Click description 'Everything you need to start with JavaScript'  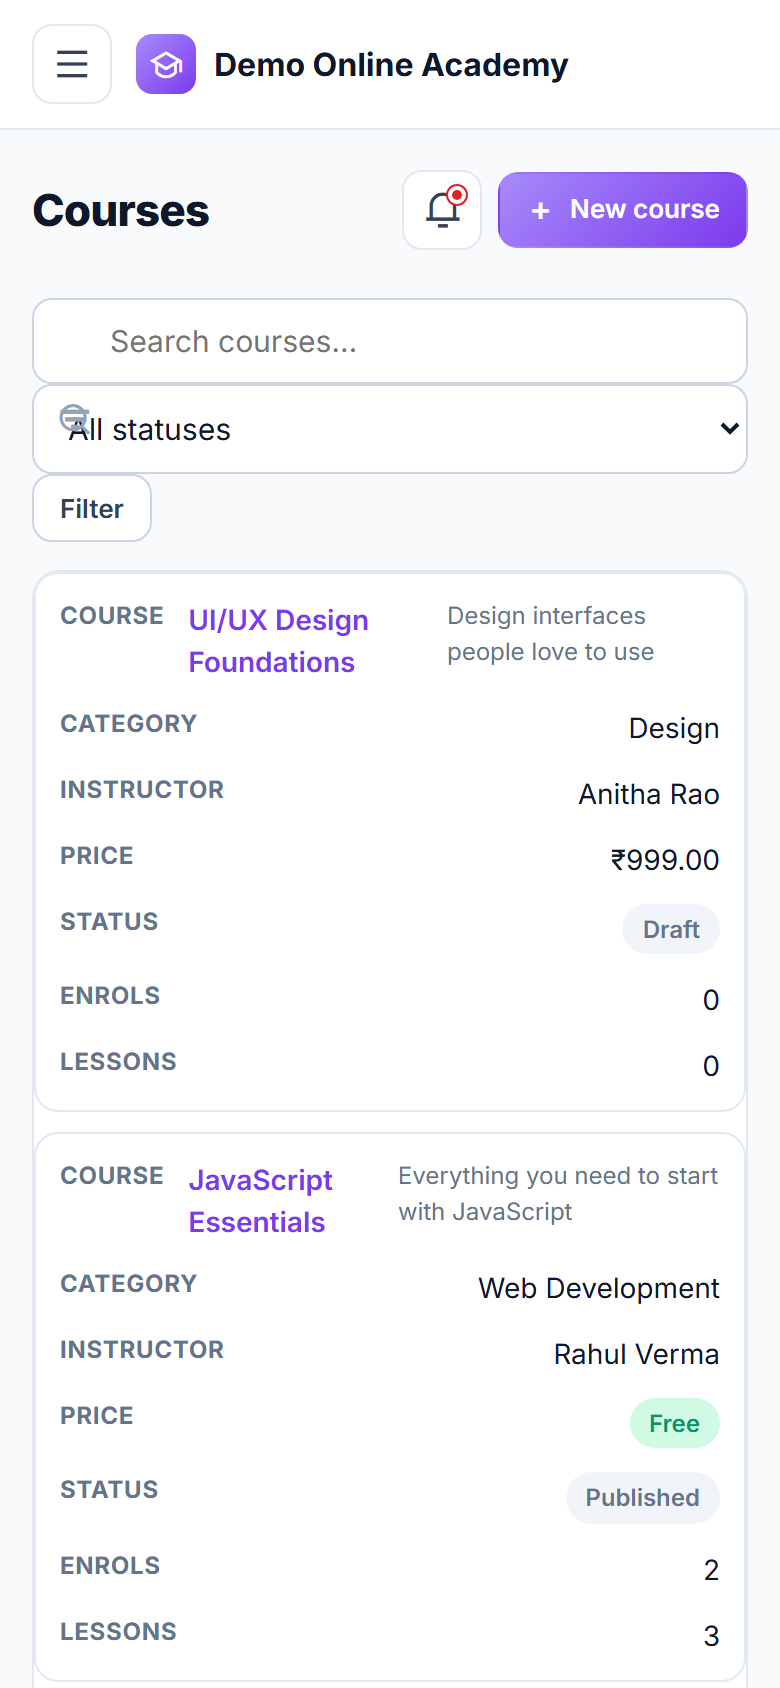[558, 1194]
